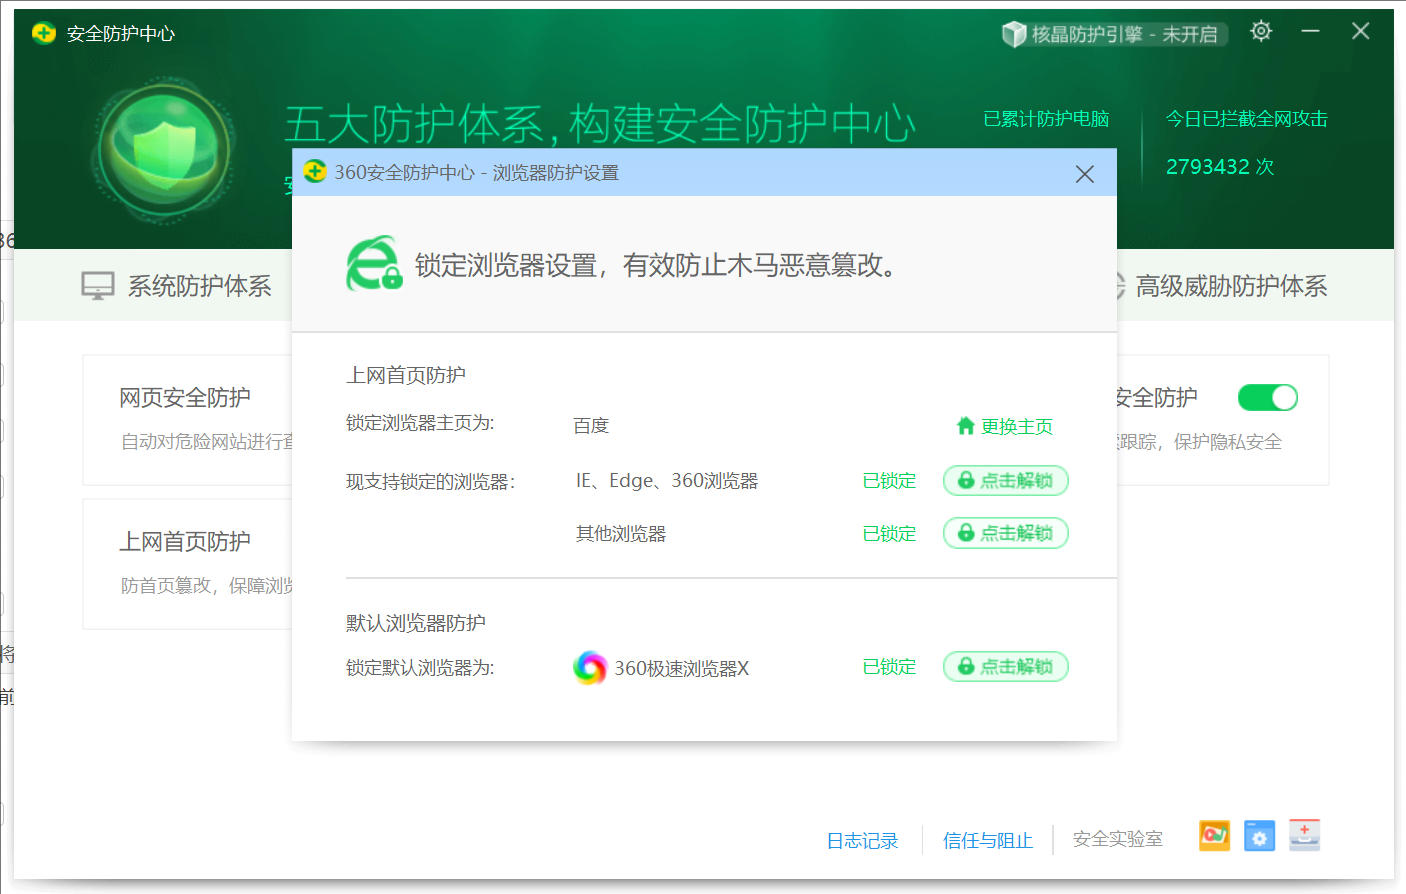Unlock the default browser 360极速浏览器X lock

coord(1006,667)
